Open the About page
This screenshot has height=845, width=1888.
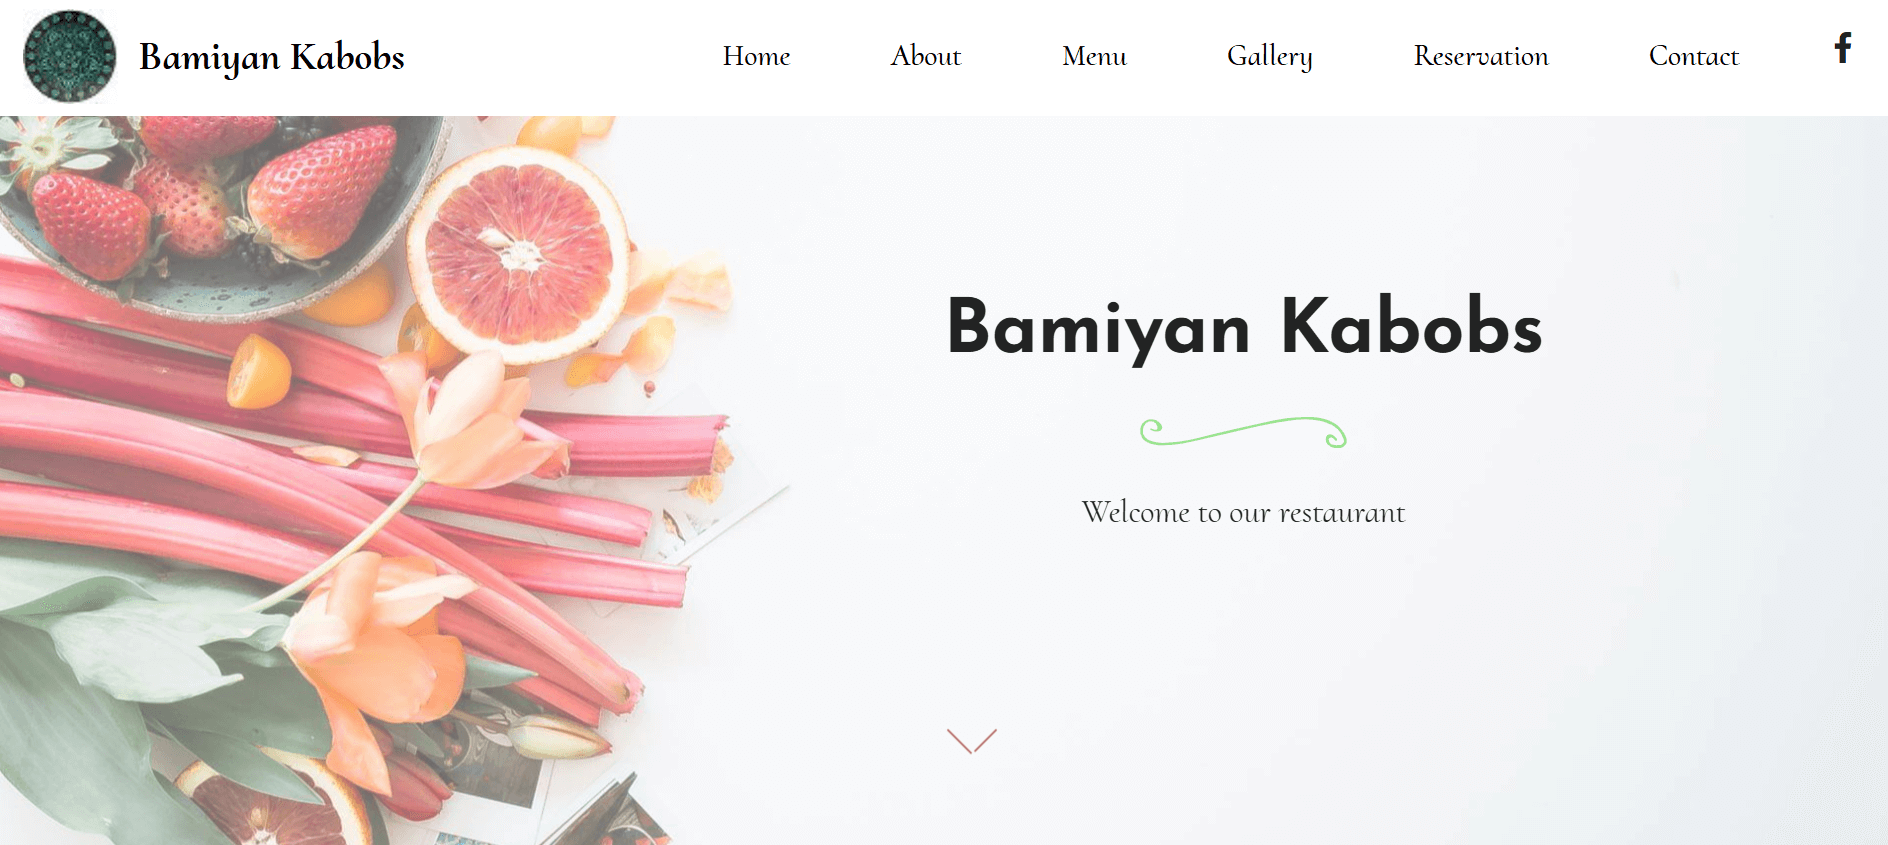(926, 56)
